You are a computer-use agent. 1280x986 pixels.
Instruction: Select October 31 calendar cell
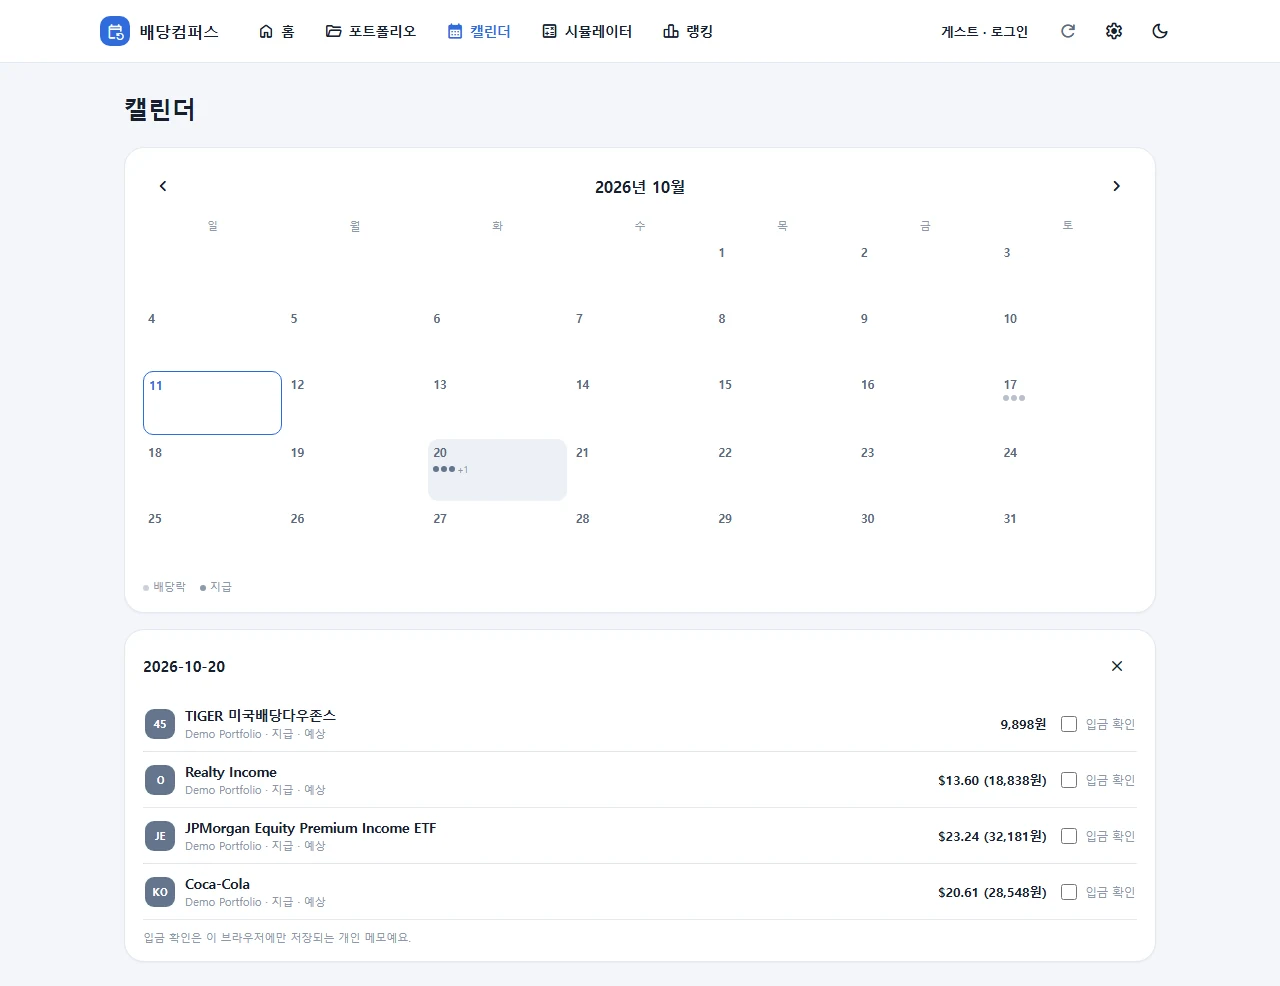pos(1067,536)
